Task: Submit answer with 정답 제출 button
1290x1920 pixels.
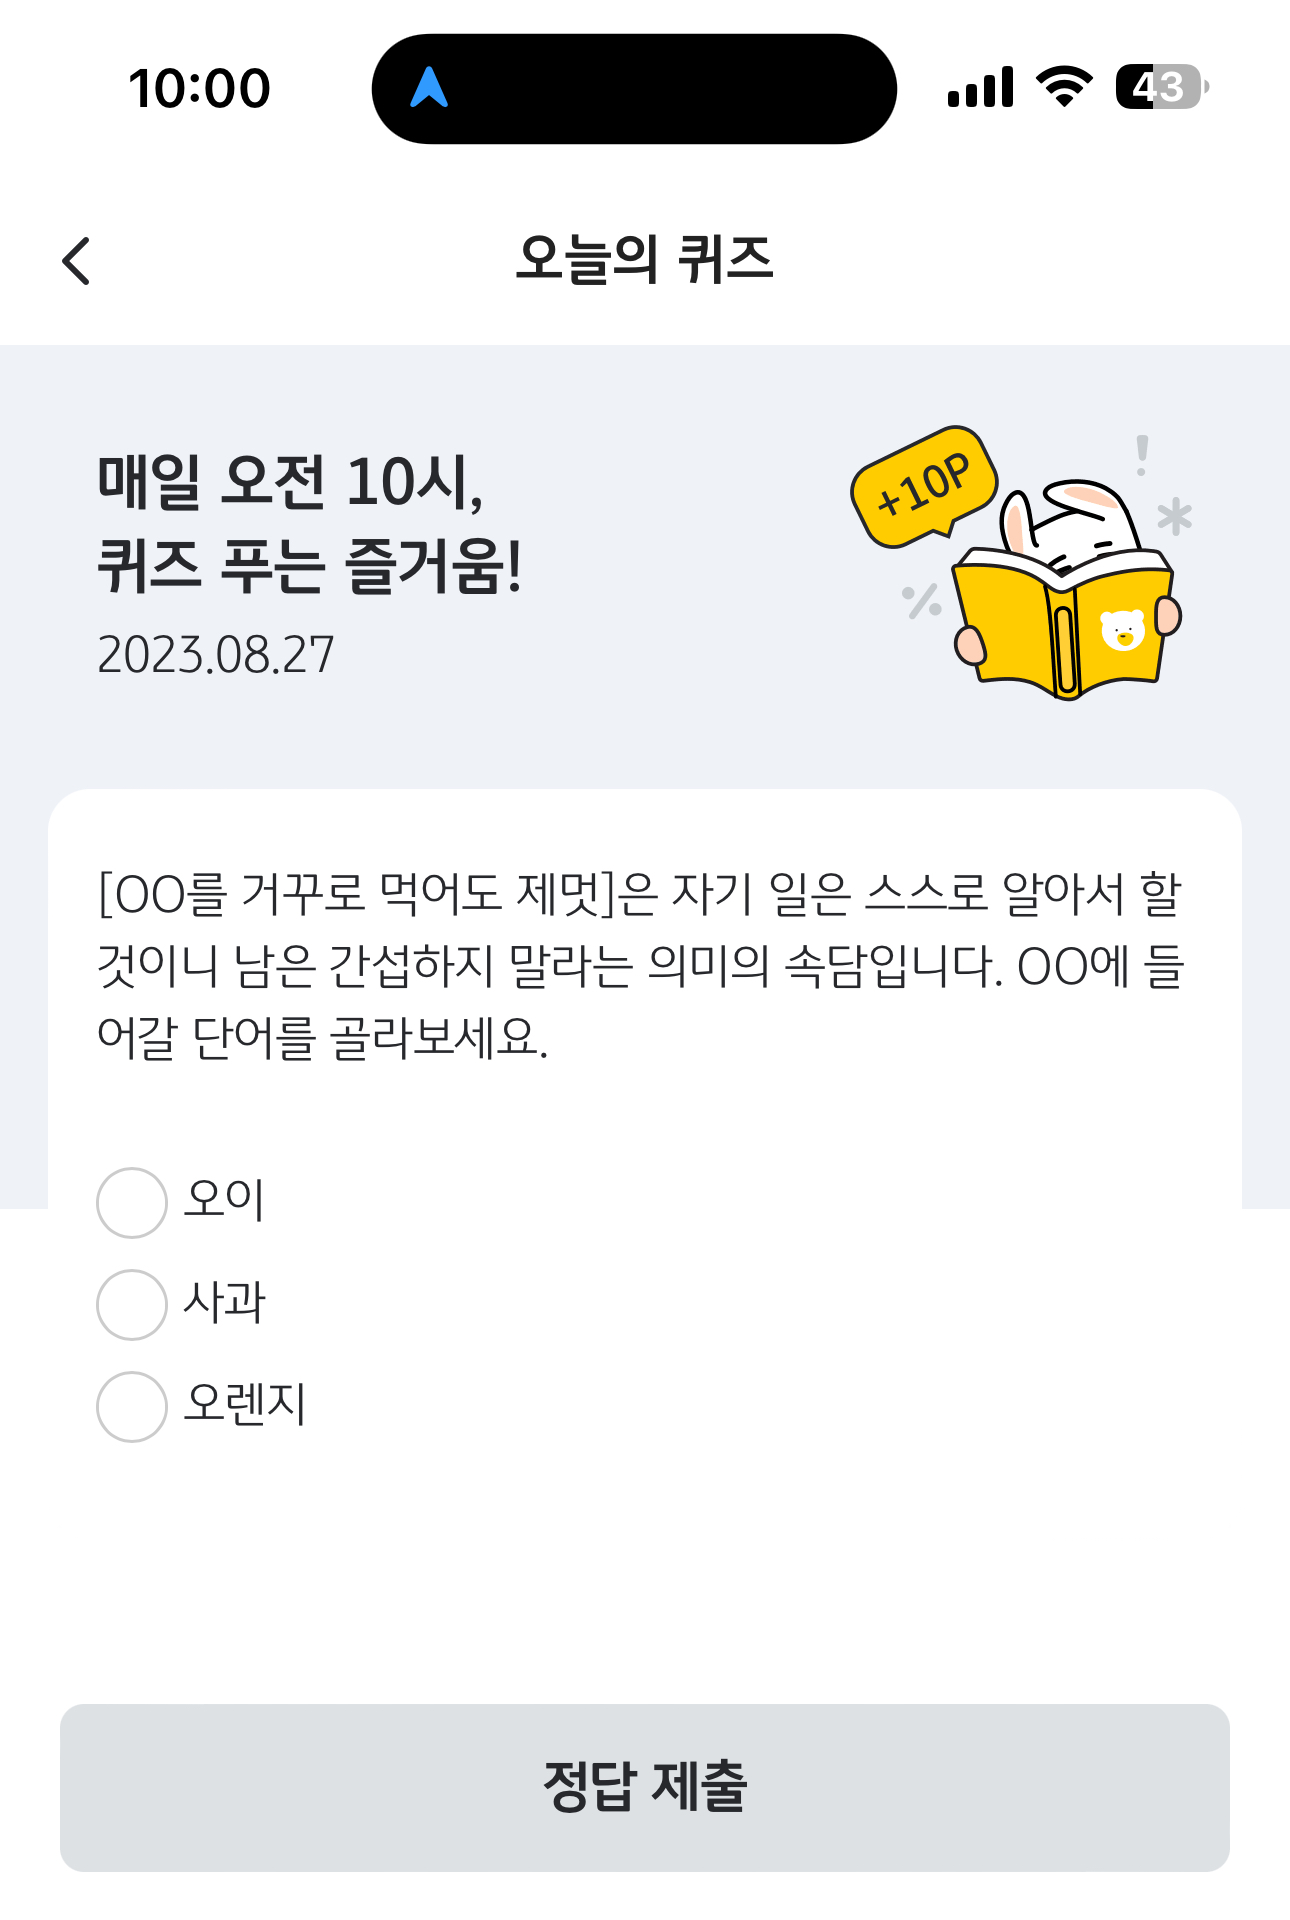Action: (645, 1788)
